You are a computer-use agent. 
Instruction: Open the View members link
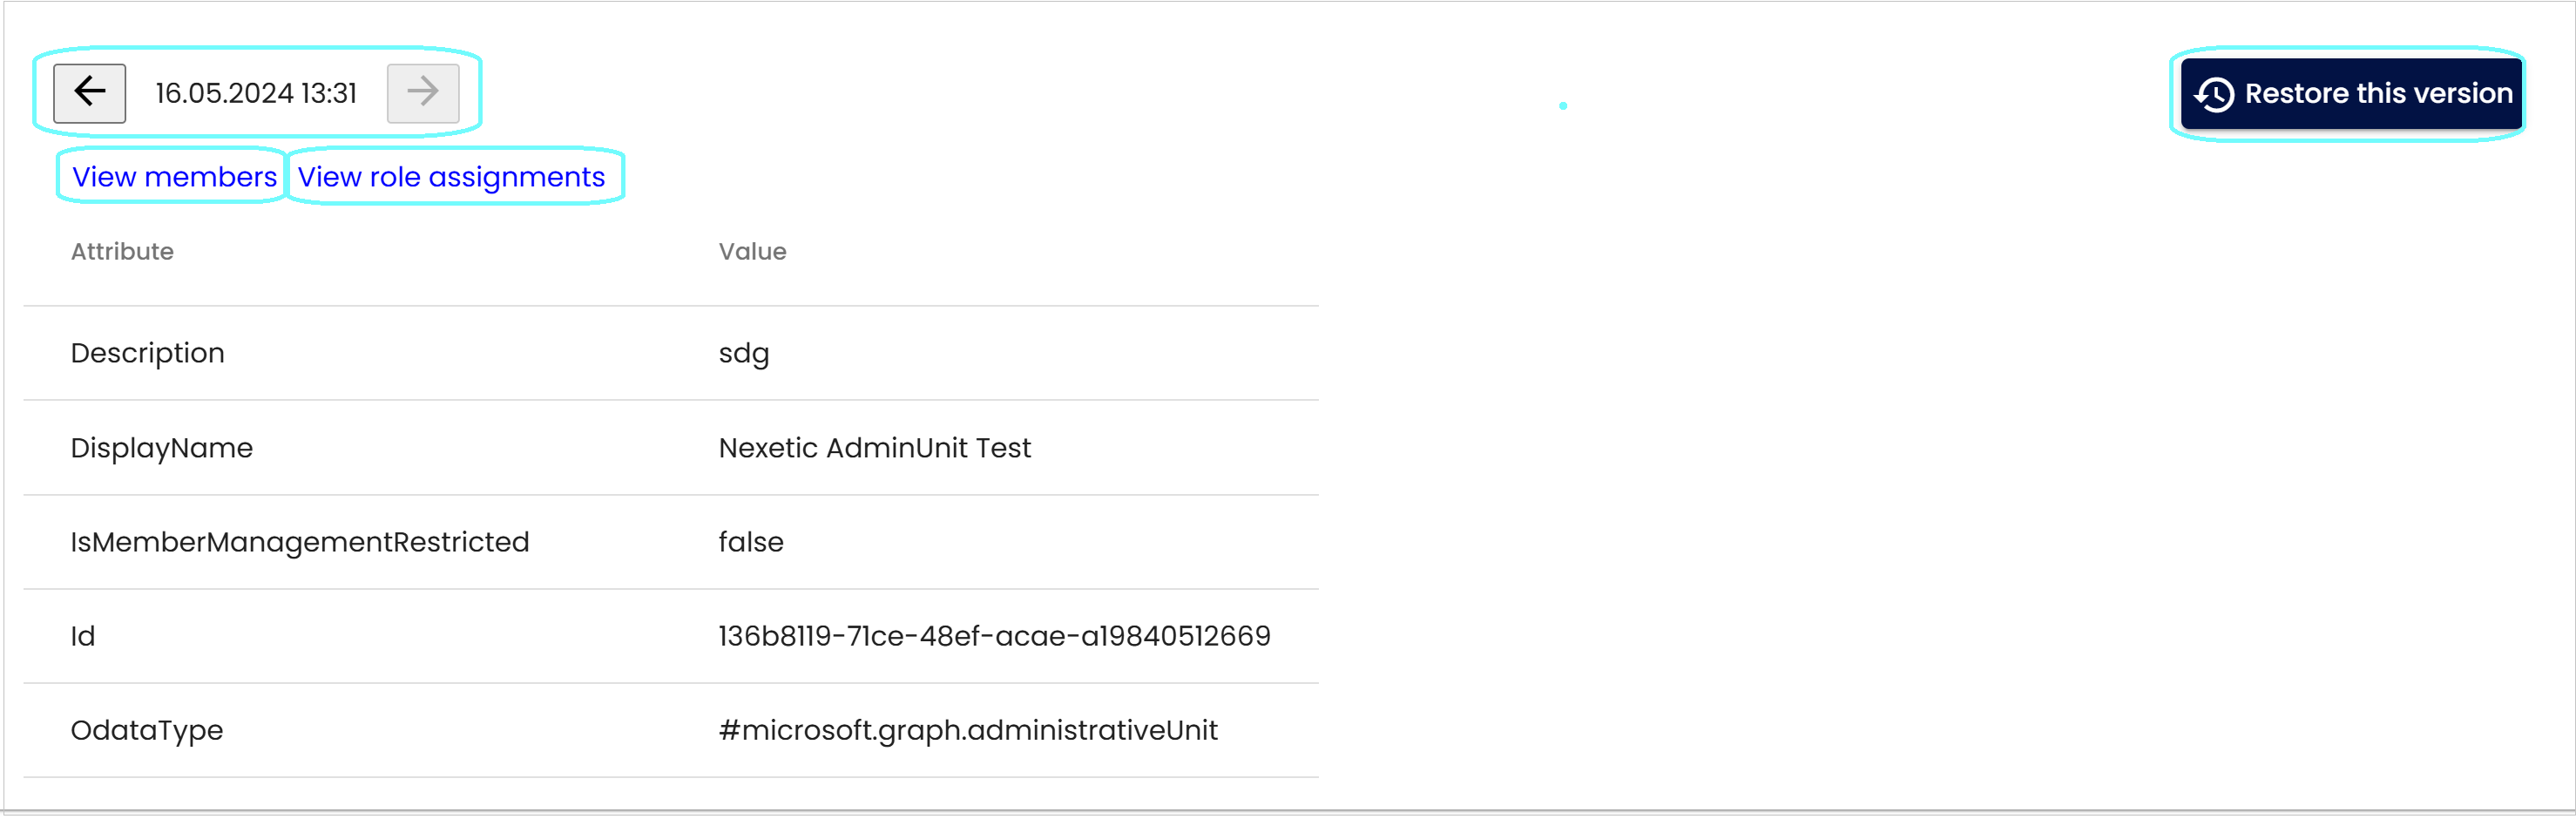174,177
